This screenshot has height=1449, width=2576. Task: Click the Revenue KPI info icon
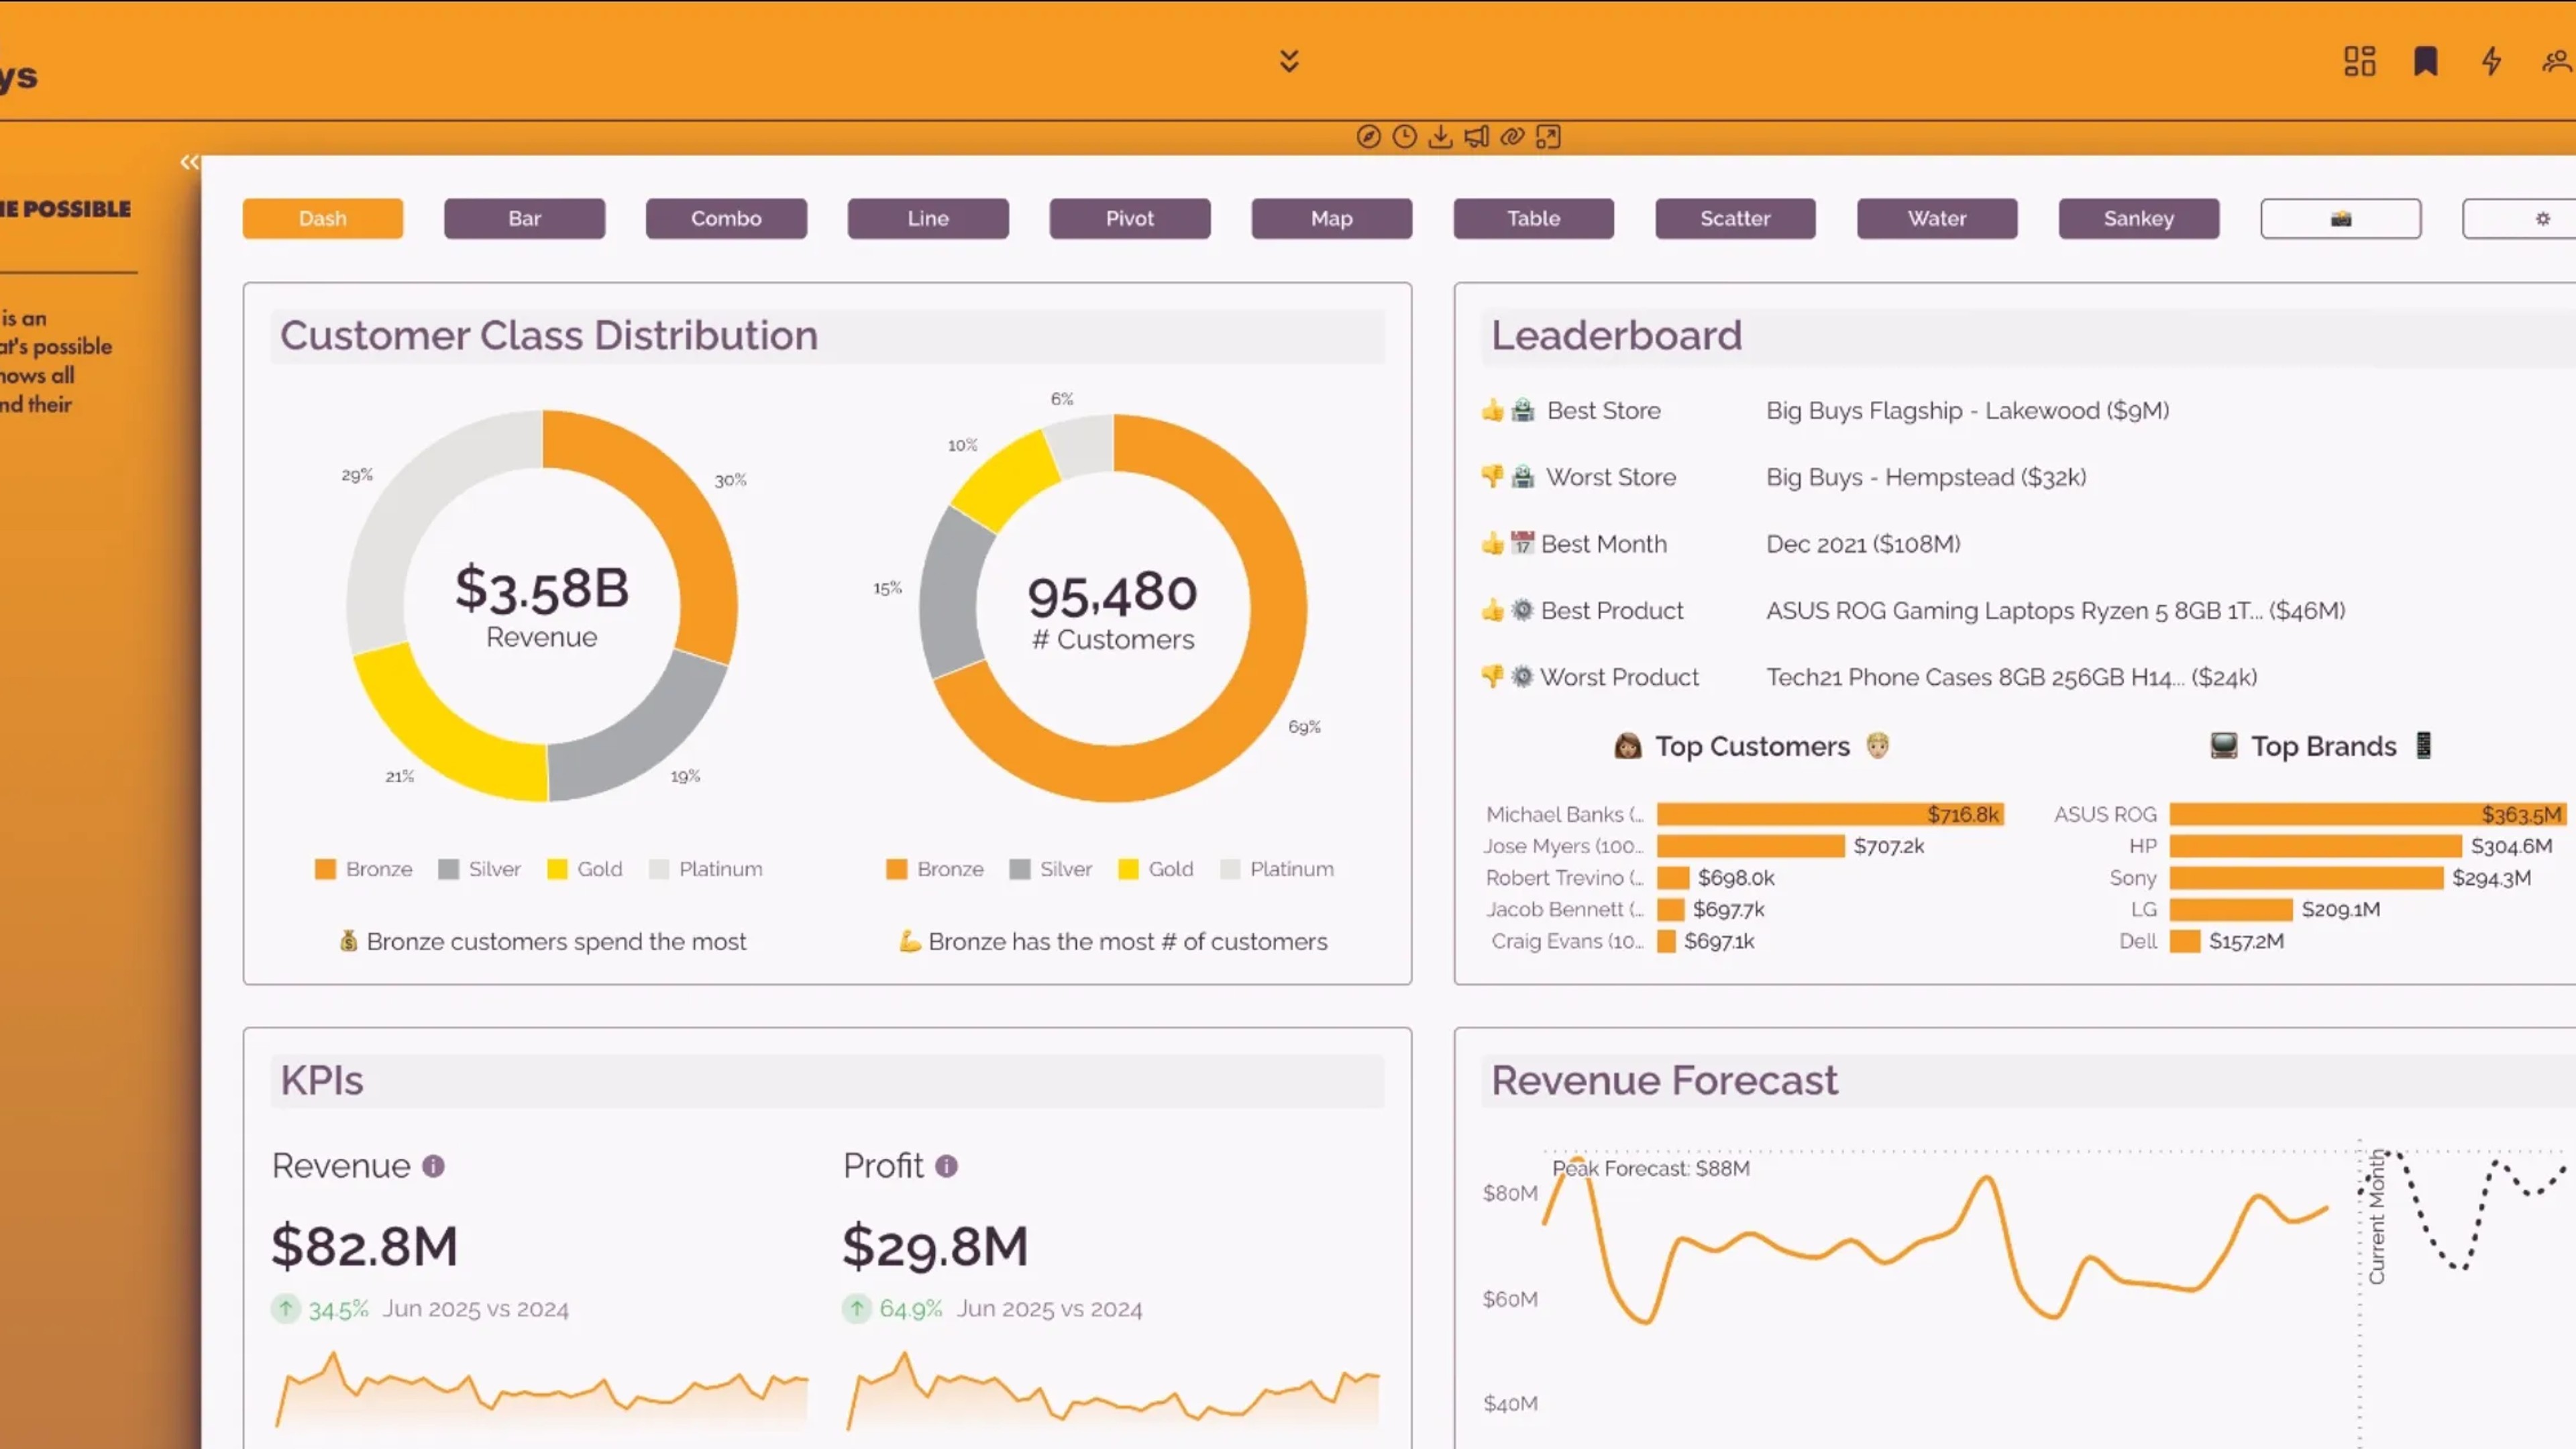click(x=433, y=1166)
